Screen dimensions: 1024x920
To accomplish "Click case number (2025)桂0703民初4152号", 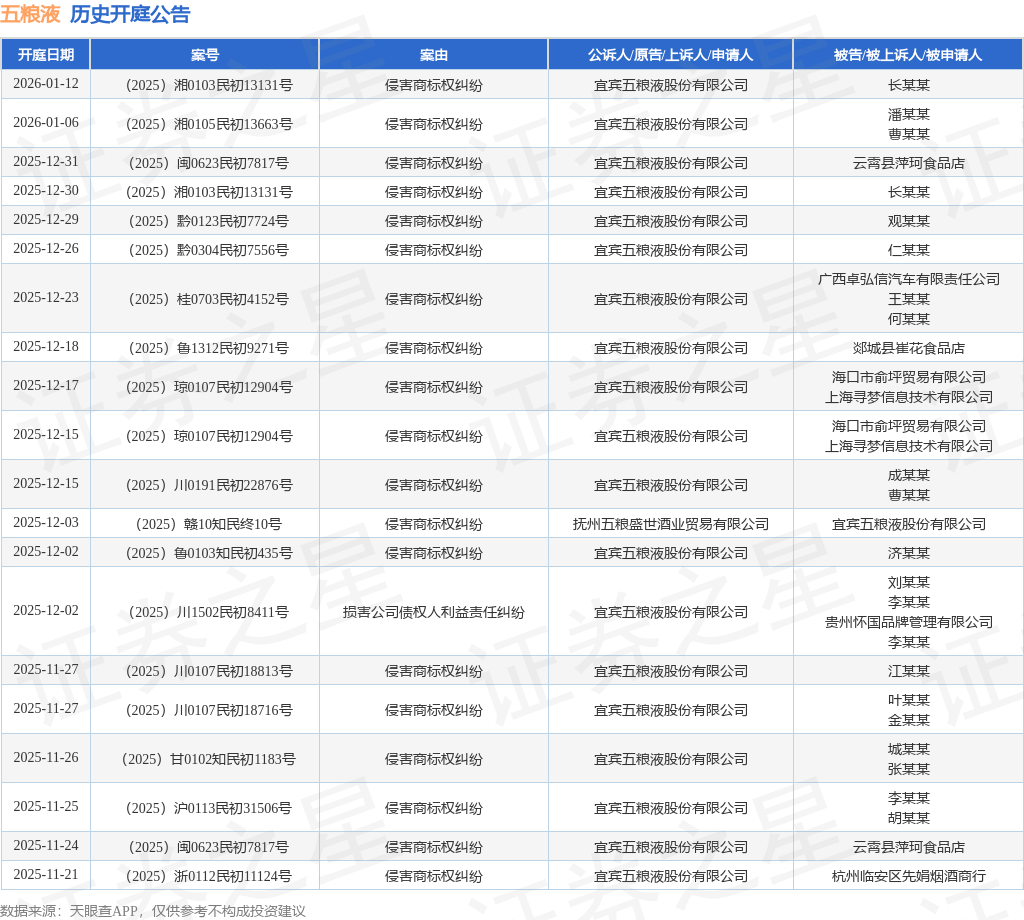I will click(x=209, y=299).
